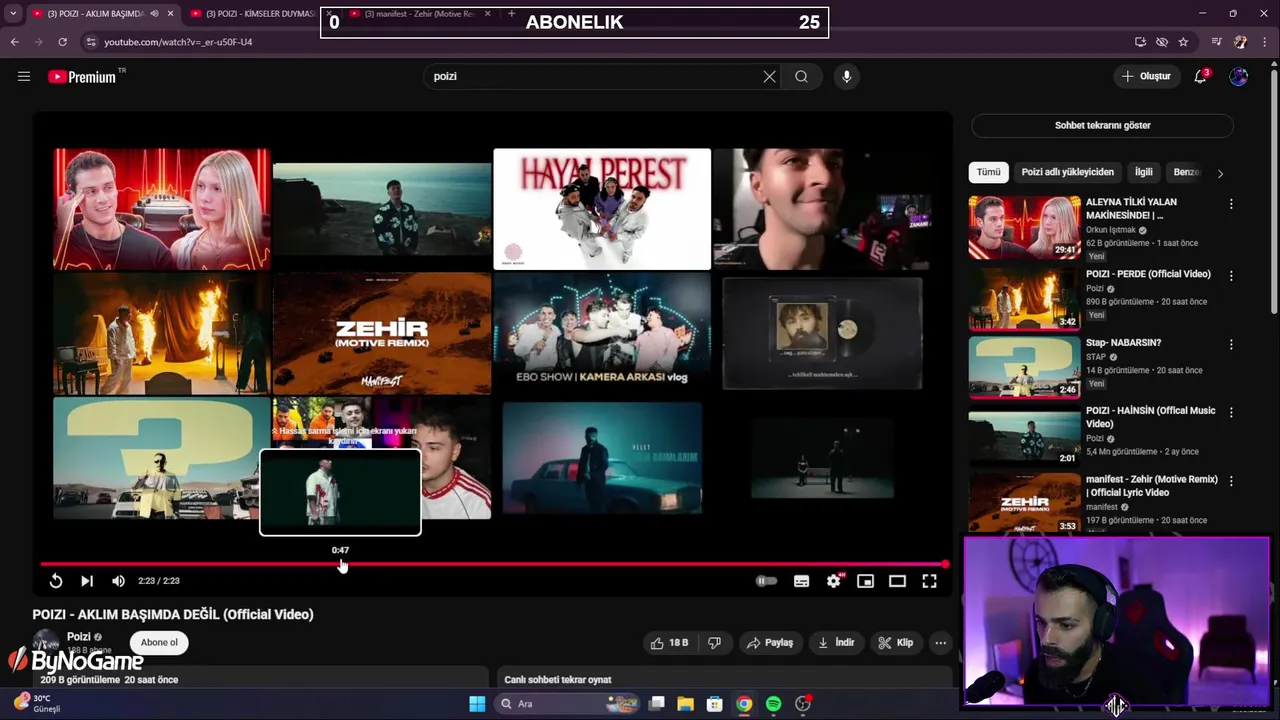
Task: Reload the current page
Action: point(62,42)
